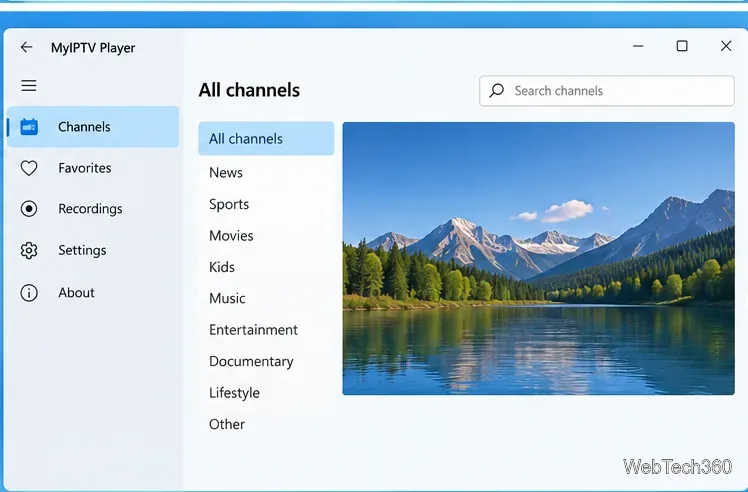Viewport: 748px width, 492px height.
Task: Click the back arrow beside MyIPTV Player
Action: pos(26,47)
